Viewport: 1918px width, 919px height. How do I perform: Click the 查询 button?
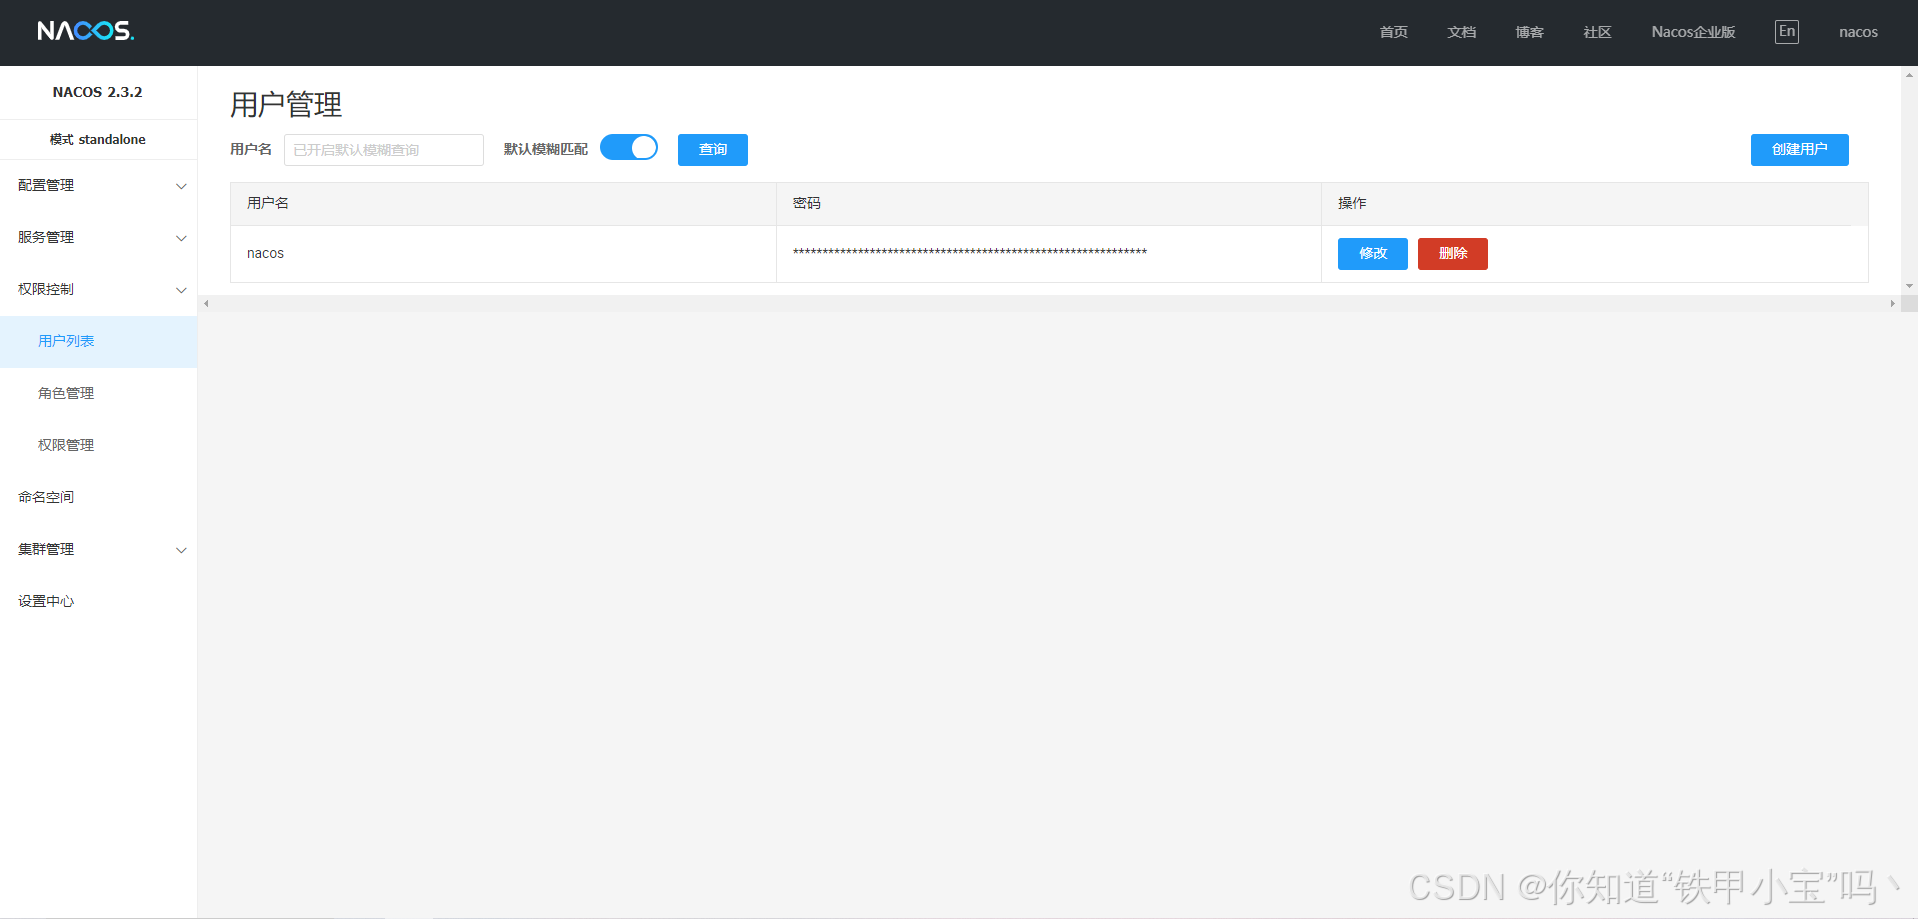(x=713, y=150)
